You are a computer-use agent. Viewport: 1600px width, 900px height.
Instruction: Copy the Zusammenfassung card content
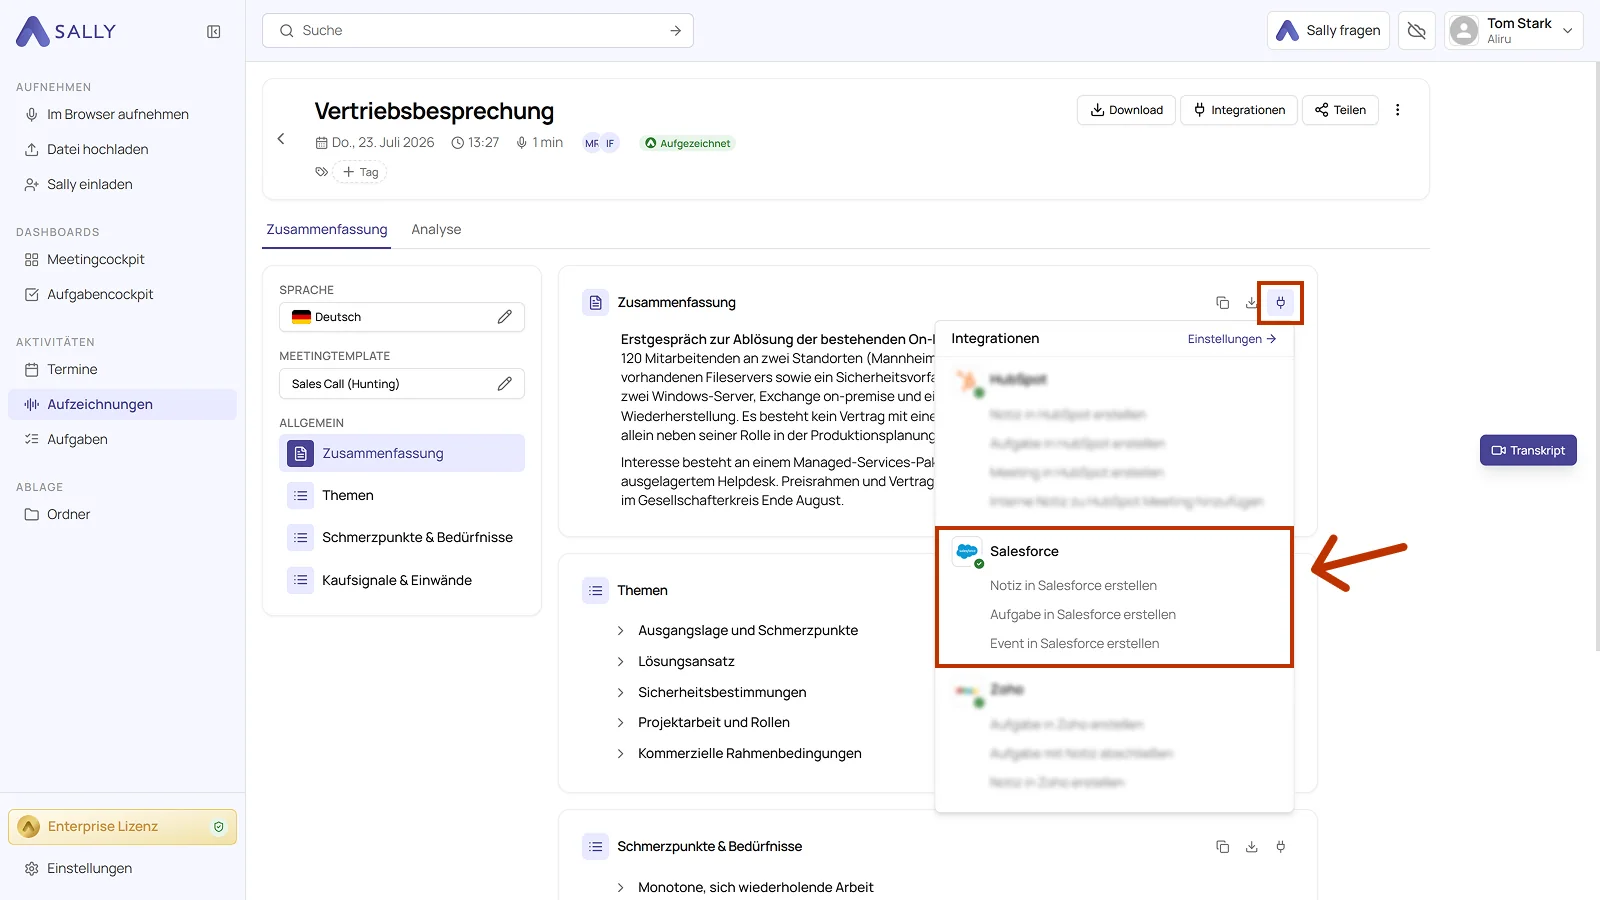[x=1222, y=303]
